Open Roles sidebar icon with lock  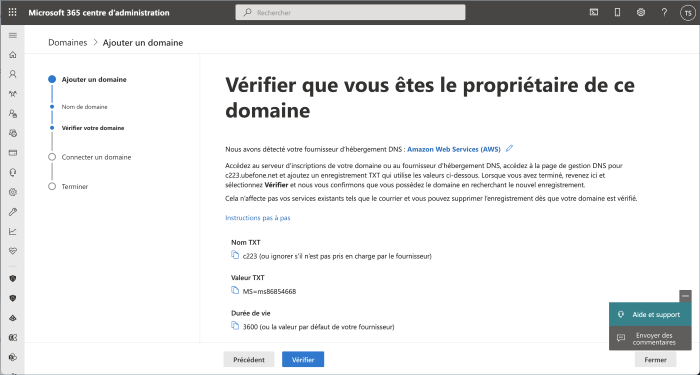[12, 113]
